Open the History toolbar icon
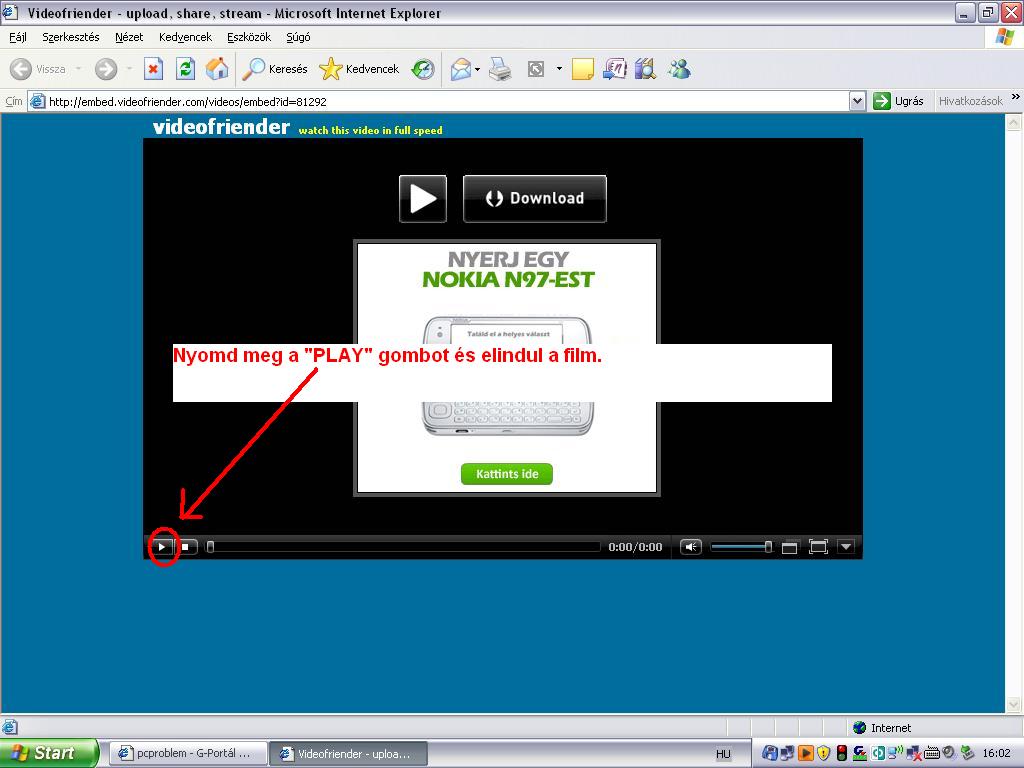Viewport: 1024px width, 768px height. [x=423, y=69]
